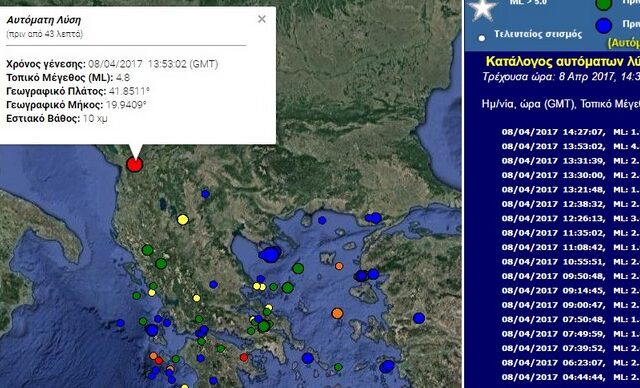640x388 pixels.
Task: Click the blue circle legend icon
Action: (604, 25)
